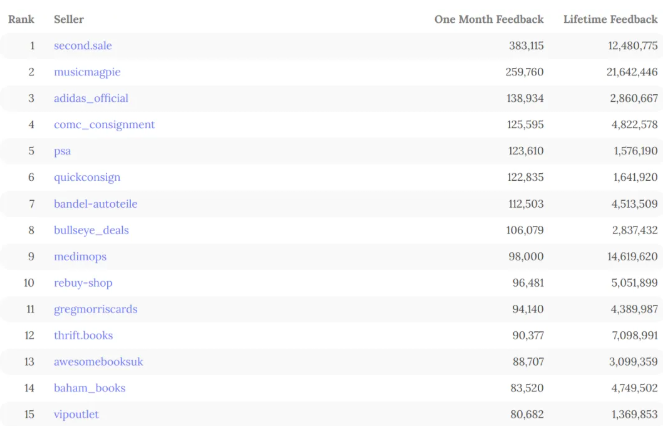Click rank number 9 beside medimops
Image resolution: width=663 pixels, height=426 pixels.
click(31, 256)
